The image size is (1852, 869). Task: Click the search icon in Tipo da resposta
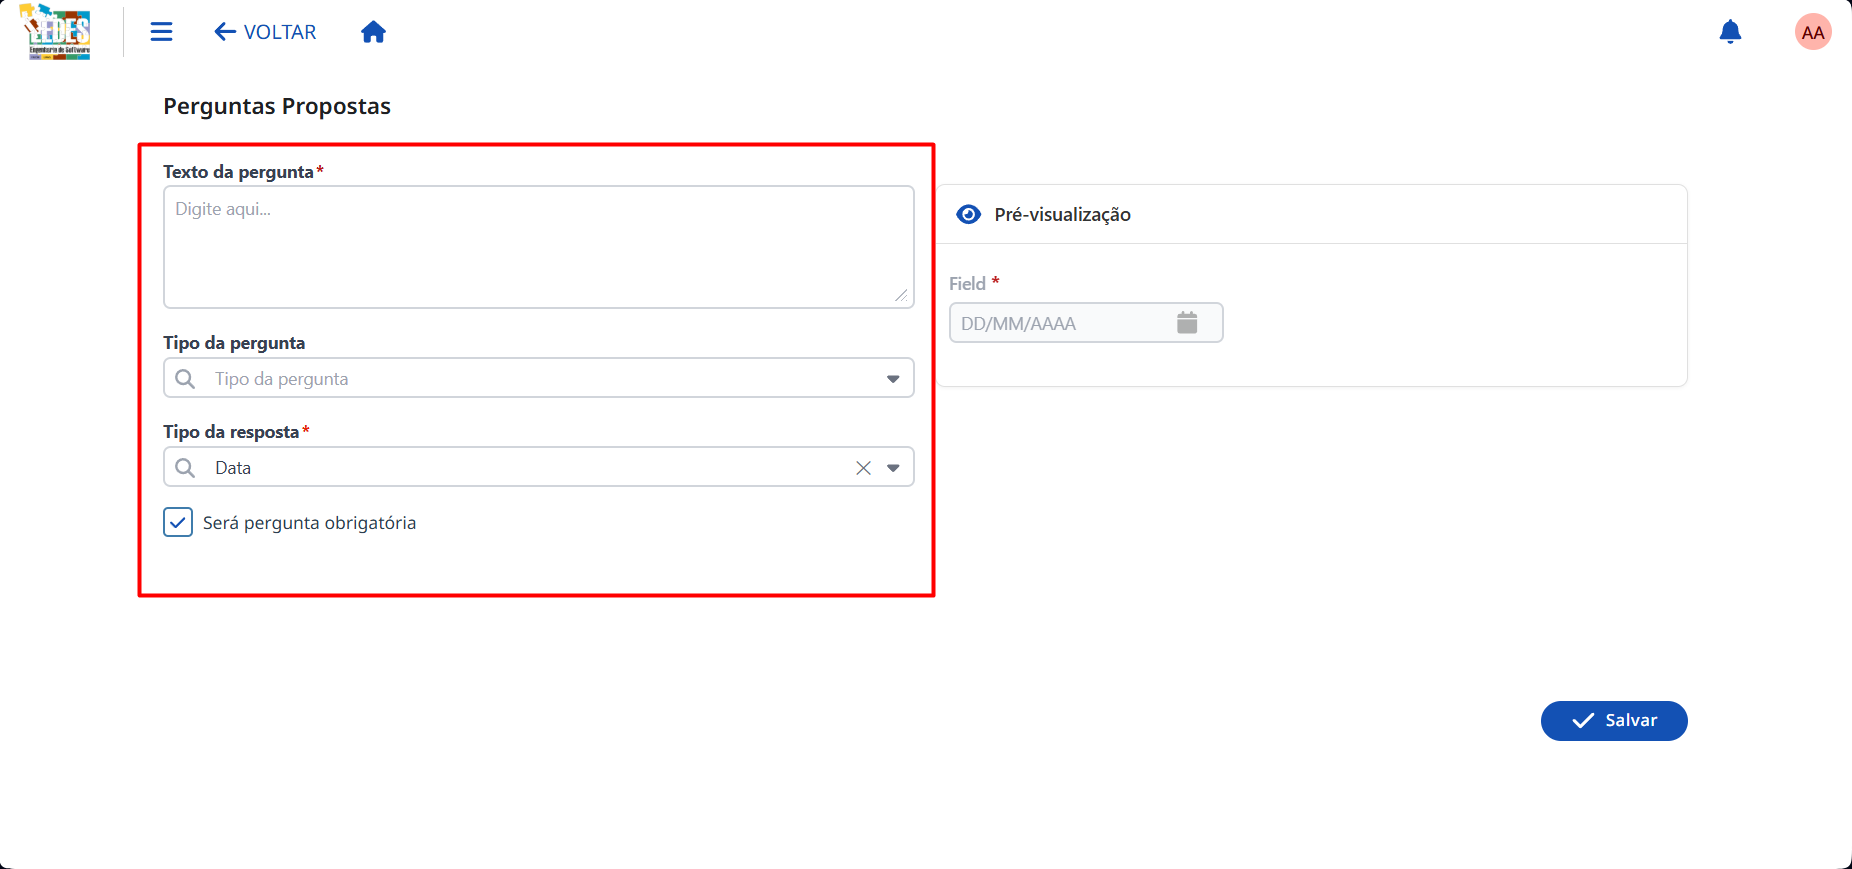185,468
